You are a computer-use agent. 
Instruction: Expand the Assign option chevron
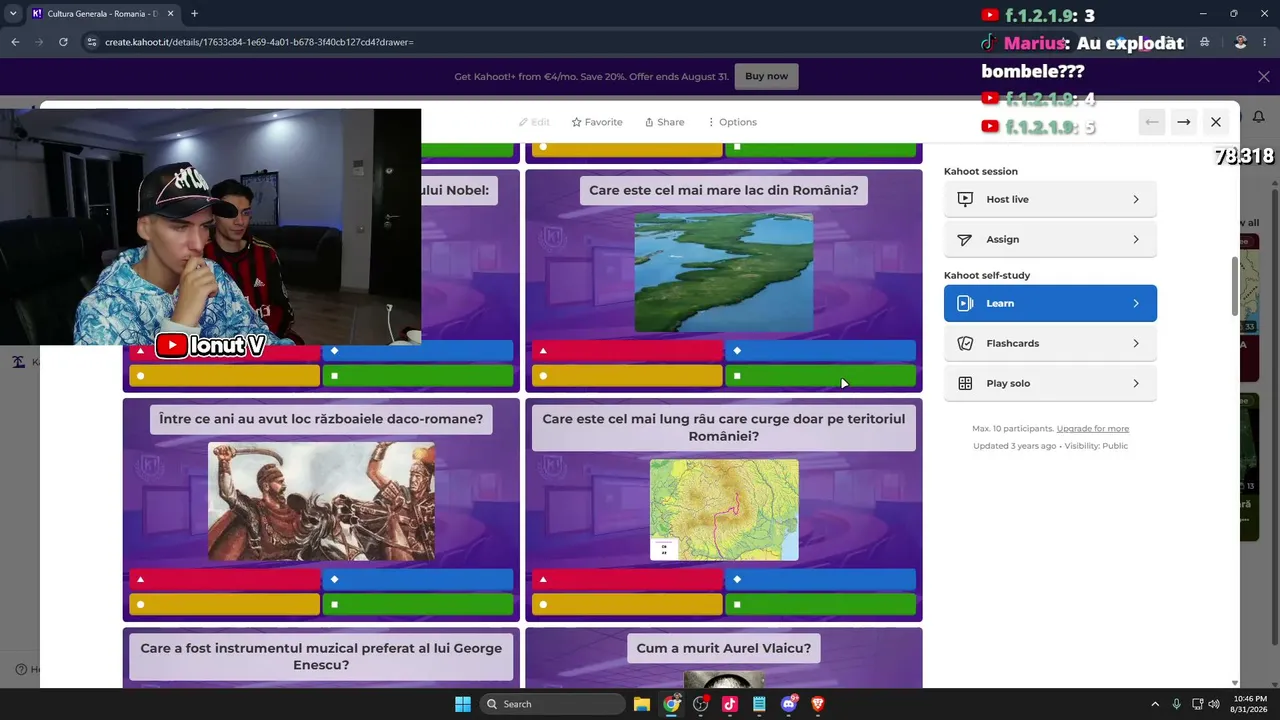coord(1136,239)
